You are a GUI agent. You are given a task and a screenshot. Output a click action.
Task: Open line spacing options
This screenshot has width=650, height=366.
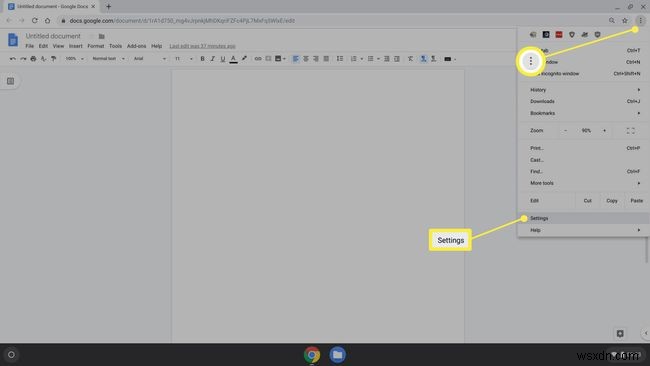(x=340, y=59)
